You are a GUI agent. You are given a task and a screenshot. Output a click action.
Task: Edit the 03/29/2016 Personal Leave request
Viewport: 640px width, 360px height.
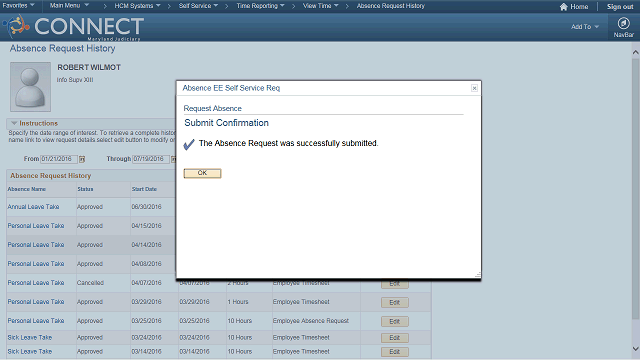click(x=395, y=302)
